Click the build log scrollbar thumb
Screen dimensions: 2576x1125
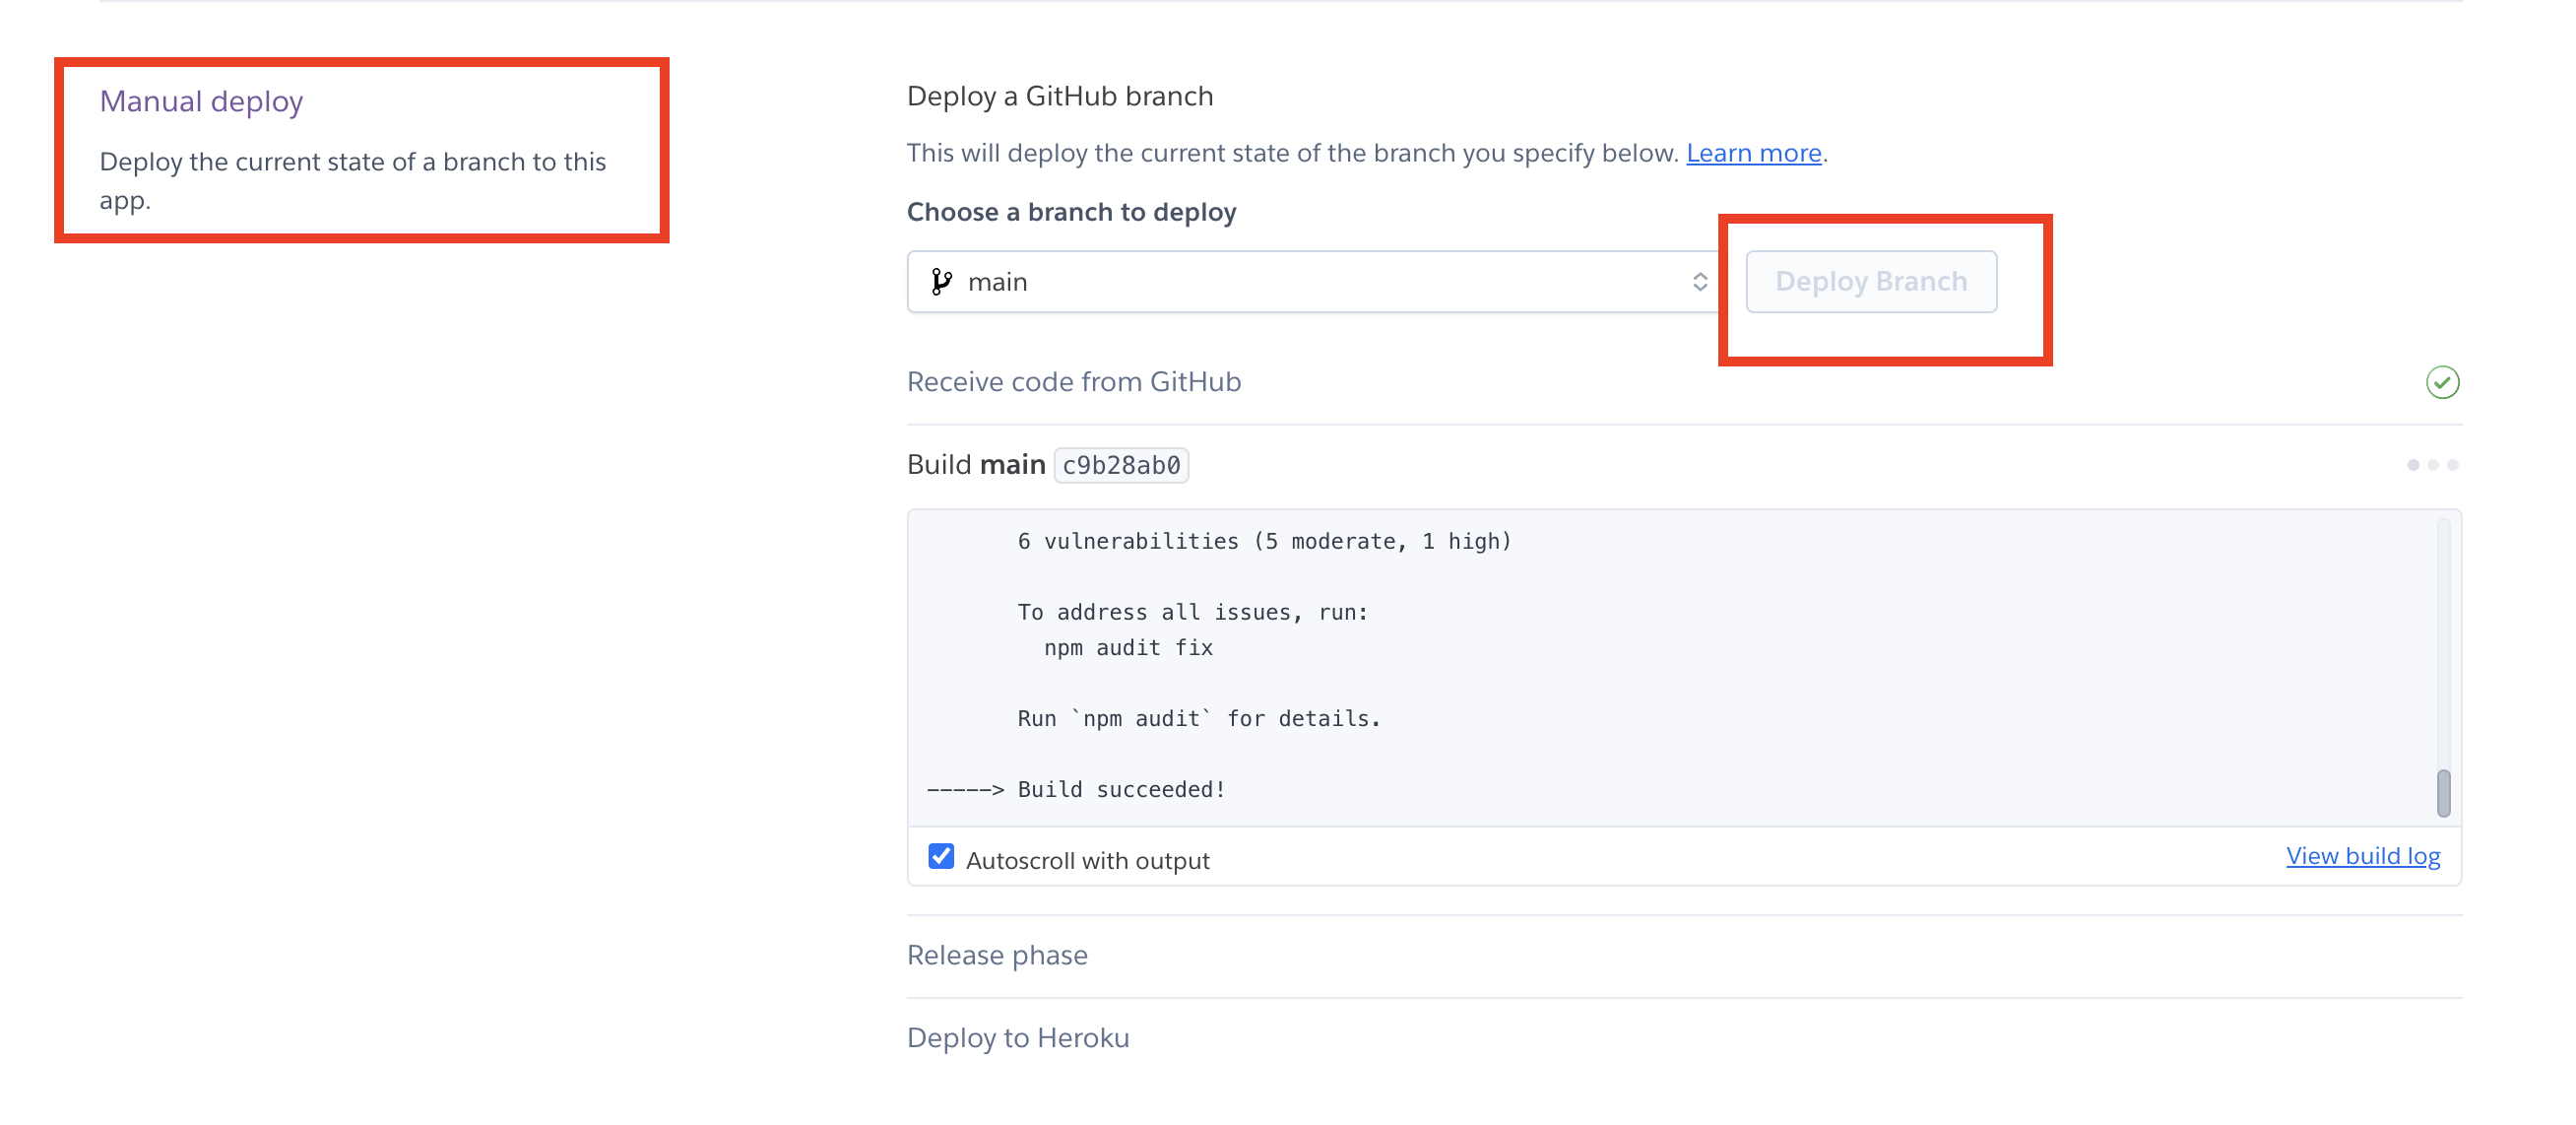(2443, 793)
